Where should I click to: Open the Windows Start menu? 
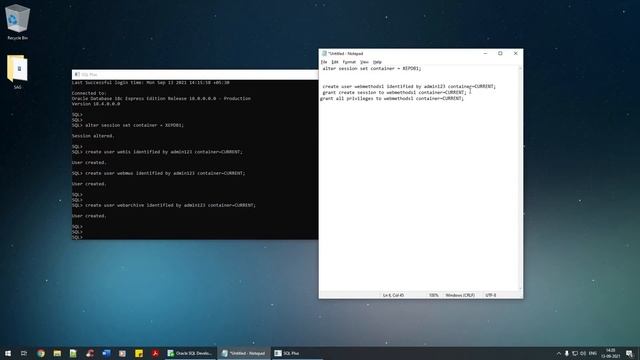[x=8, y=353]
